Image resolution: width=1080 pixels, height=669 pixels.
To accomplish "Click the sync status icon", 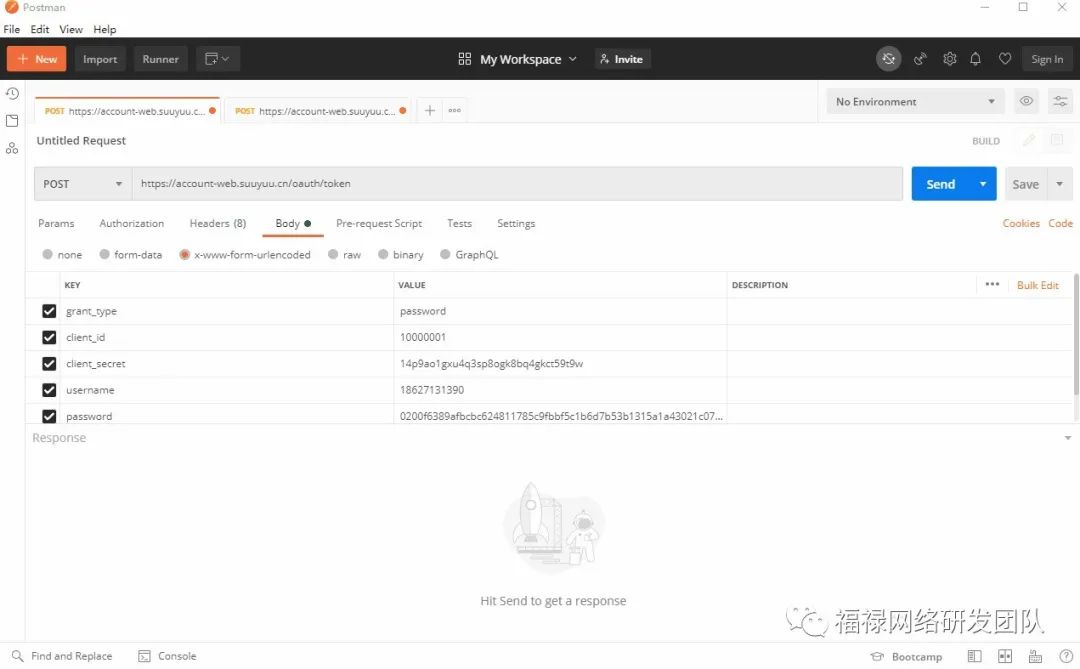I will (889, 59).
